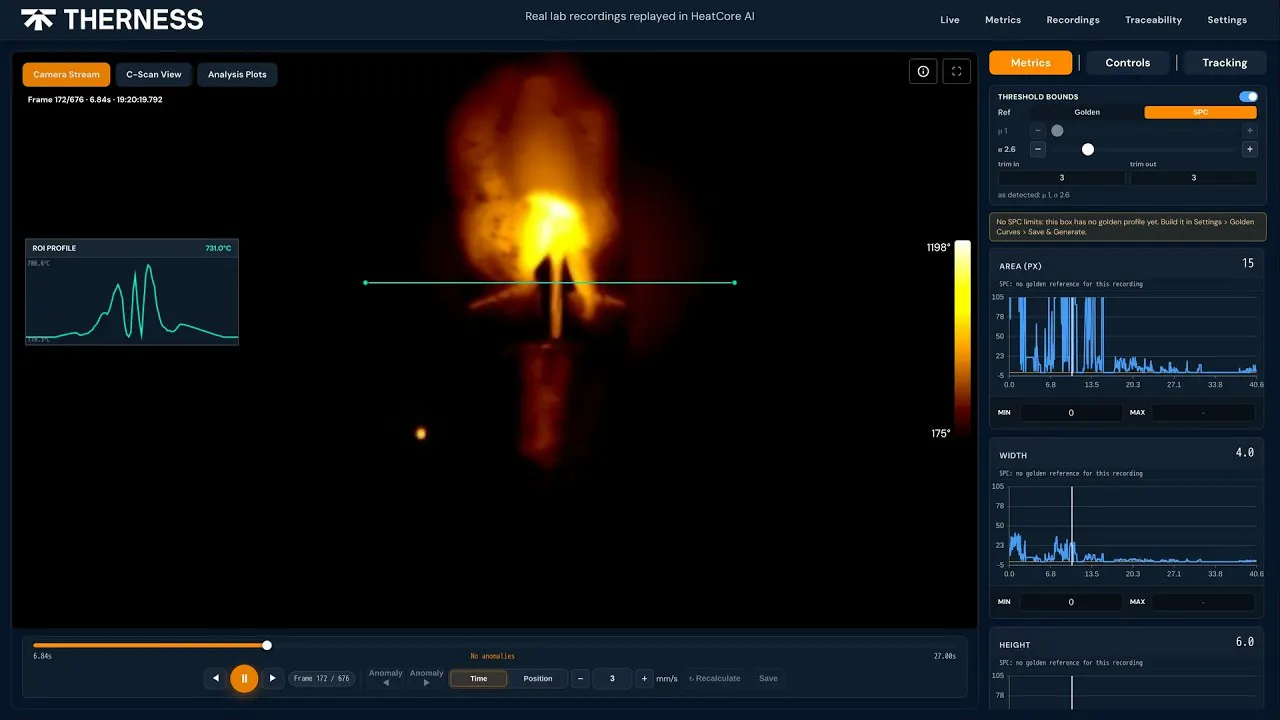Image resolution: width=1280 pixels, height=720 pixels.
Task: Open the Analysis Plots tab
Action: pos(237,74)
